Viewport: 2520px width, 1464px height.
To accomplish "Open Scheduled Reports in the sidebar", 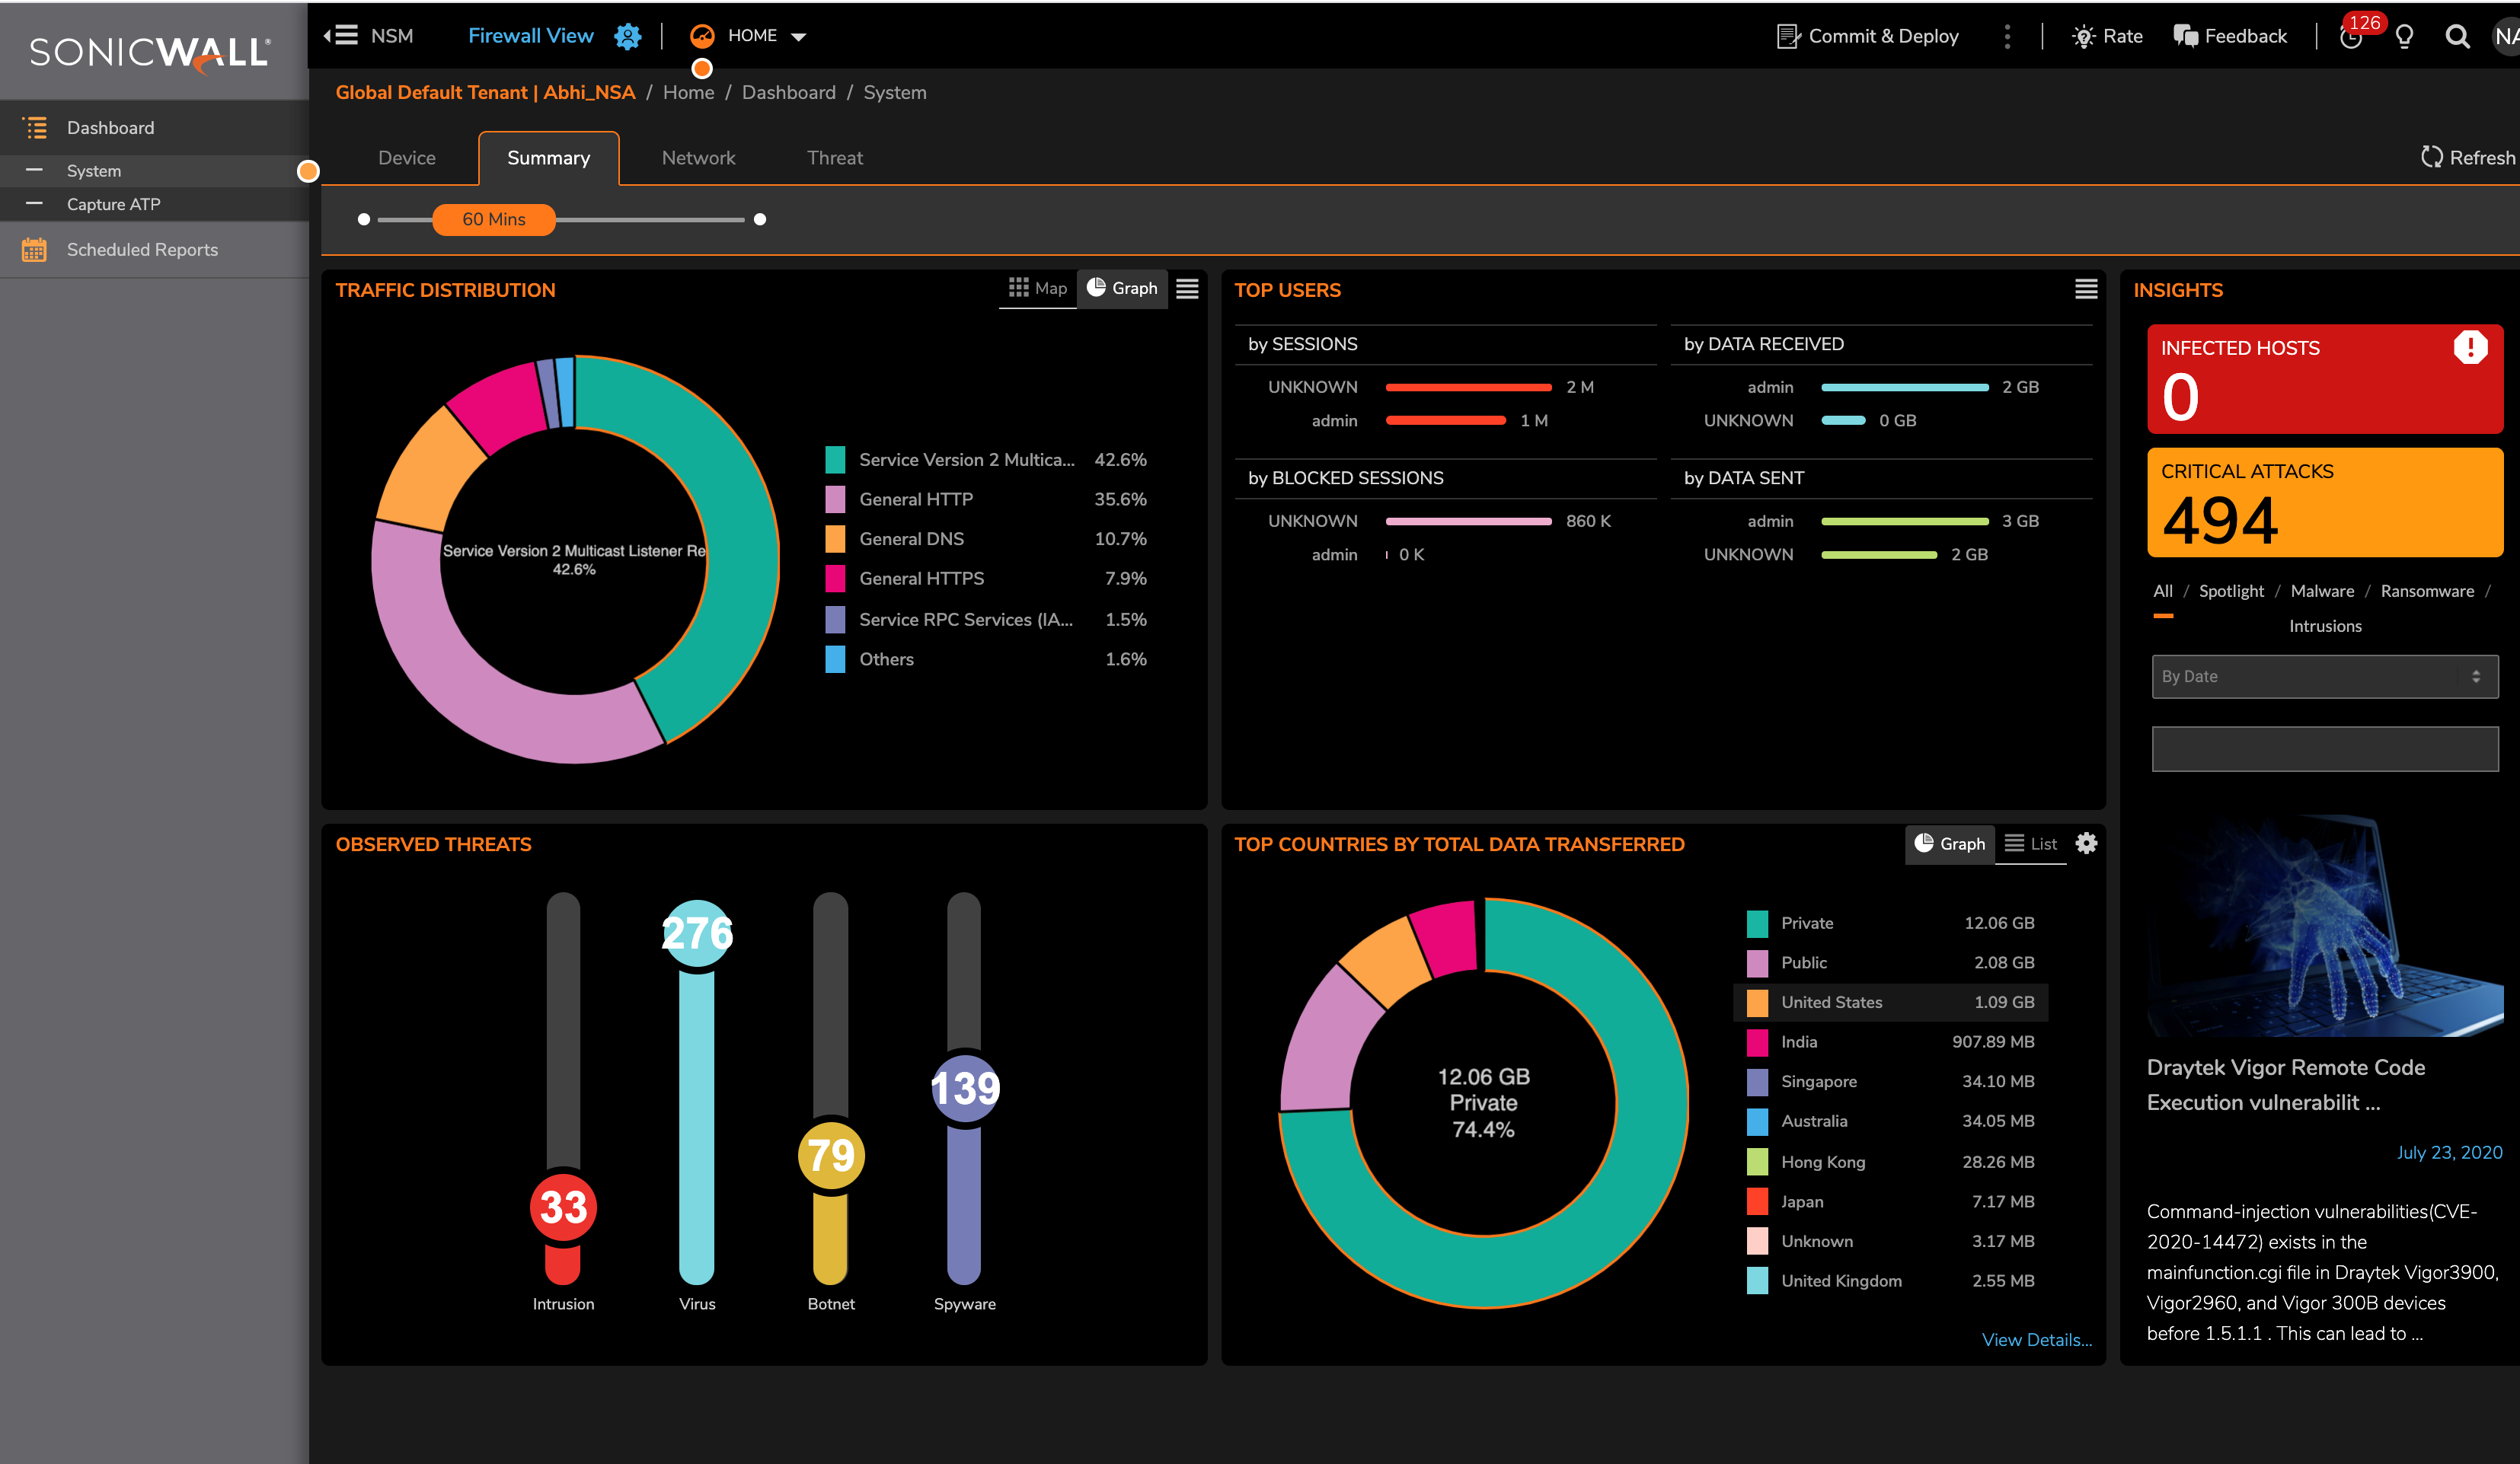I will click(x=154, y=250).
